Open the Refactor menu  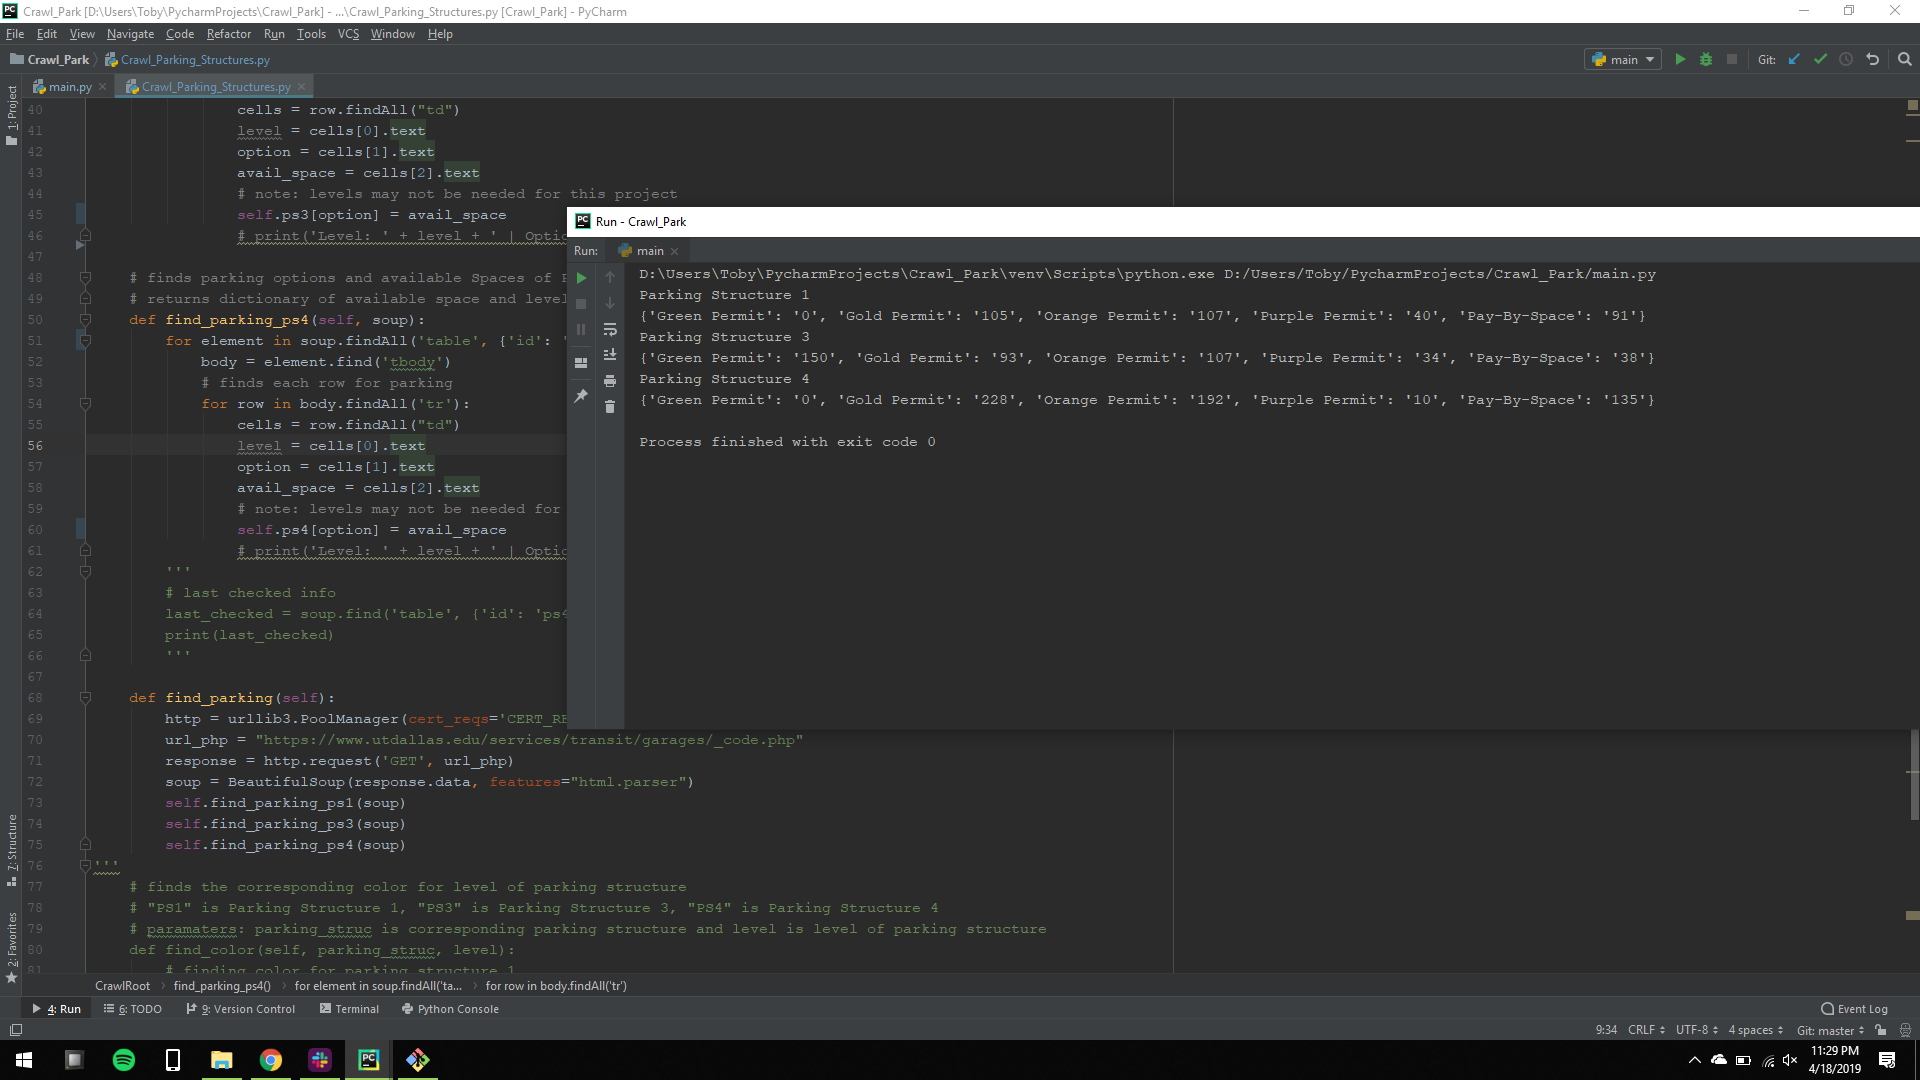pyautogui.click(x=228, y=34)
